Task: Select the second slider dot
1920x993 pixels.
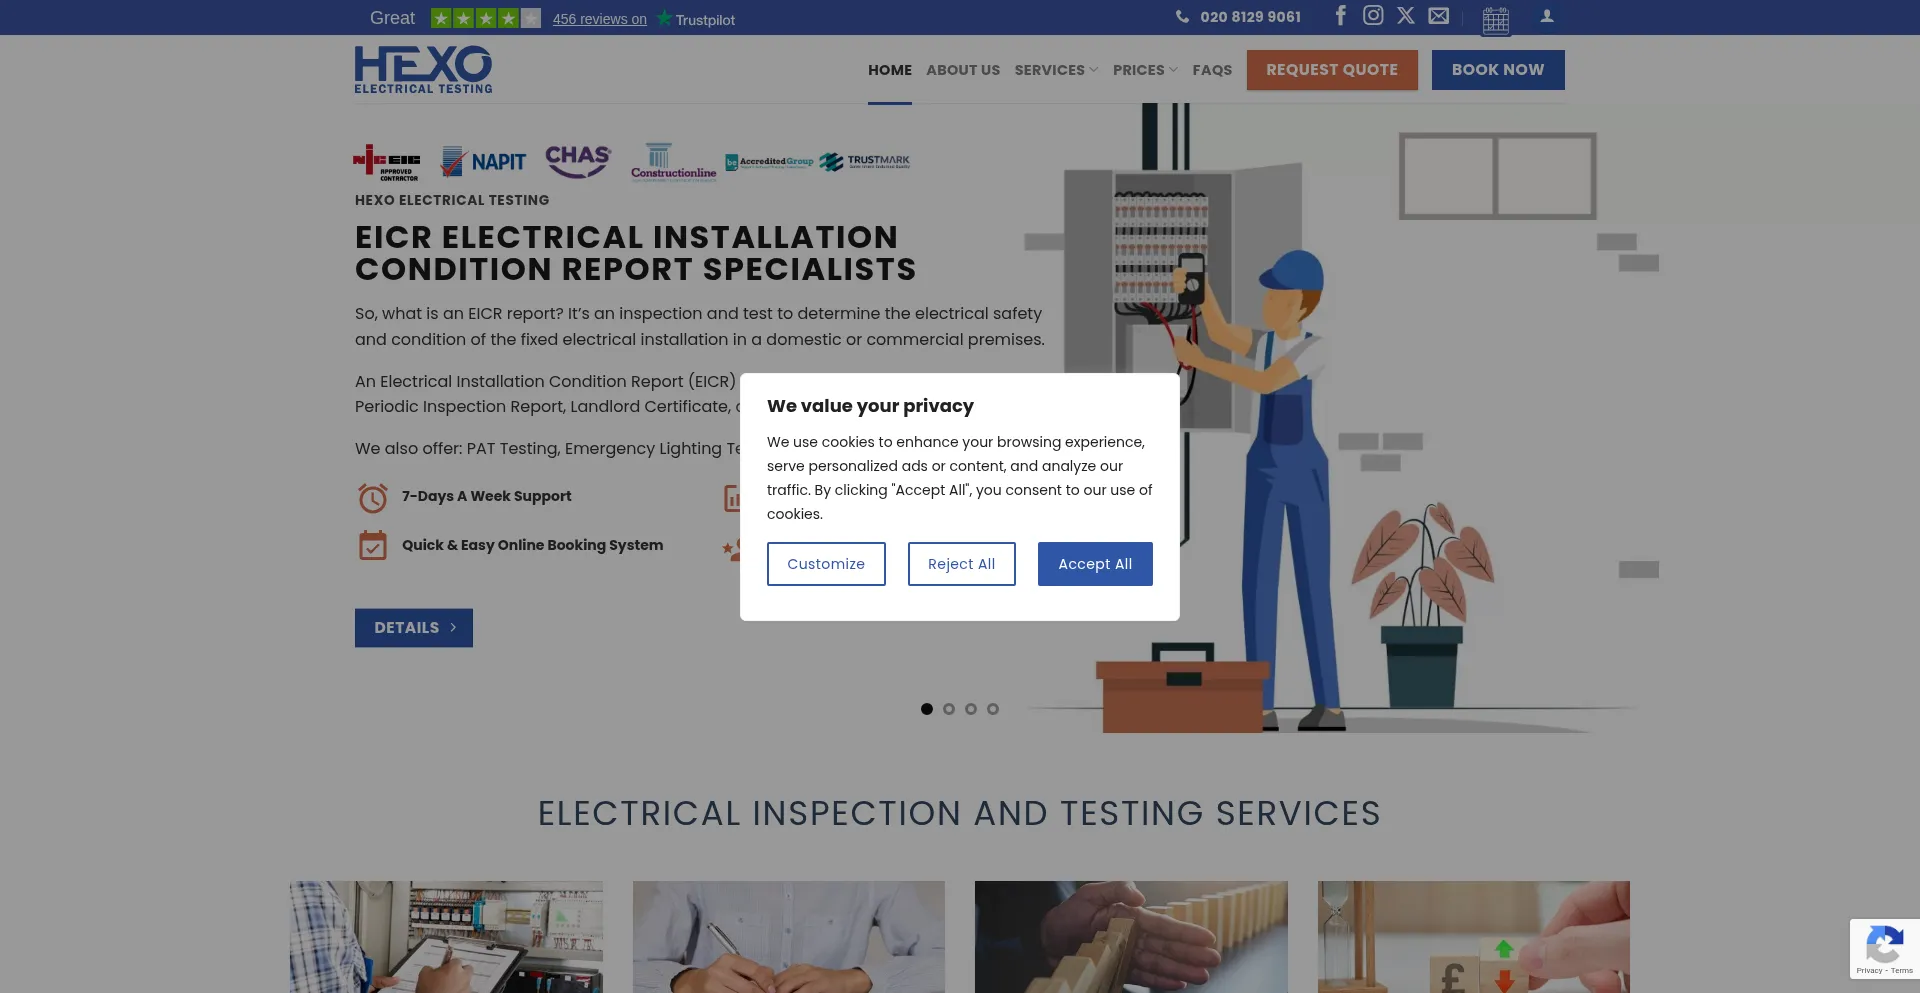Action: tap(949, 709)
